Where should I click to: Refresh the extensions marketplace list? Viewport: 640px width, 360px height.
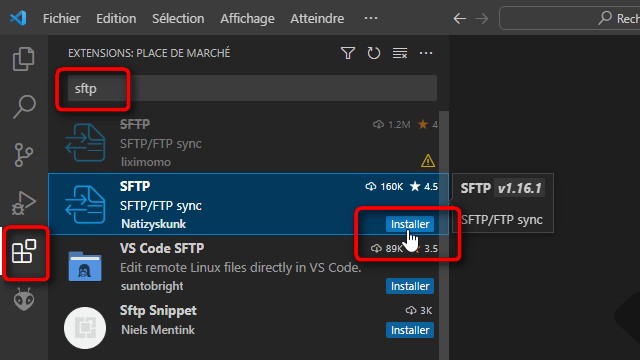(373, 53)
